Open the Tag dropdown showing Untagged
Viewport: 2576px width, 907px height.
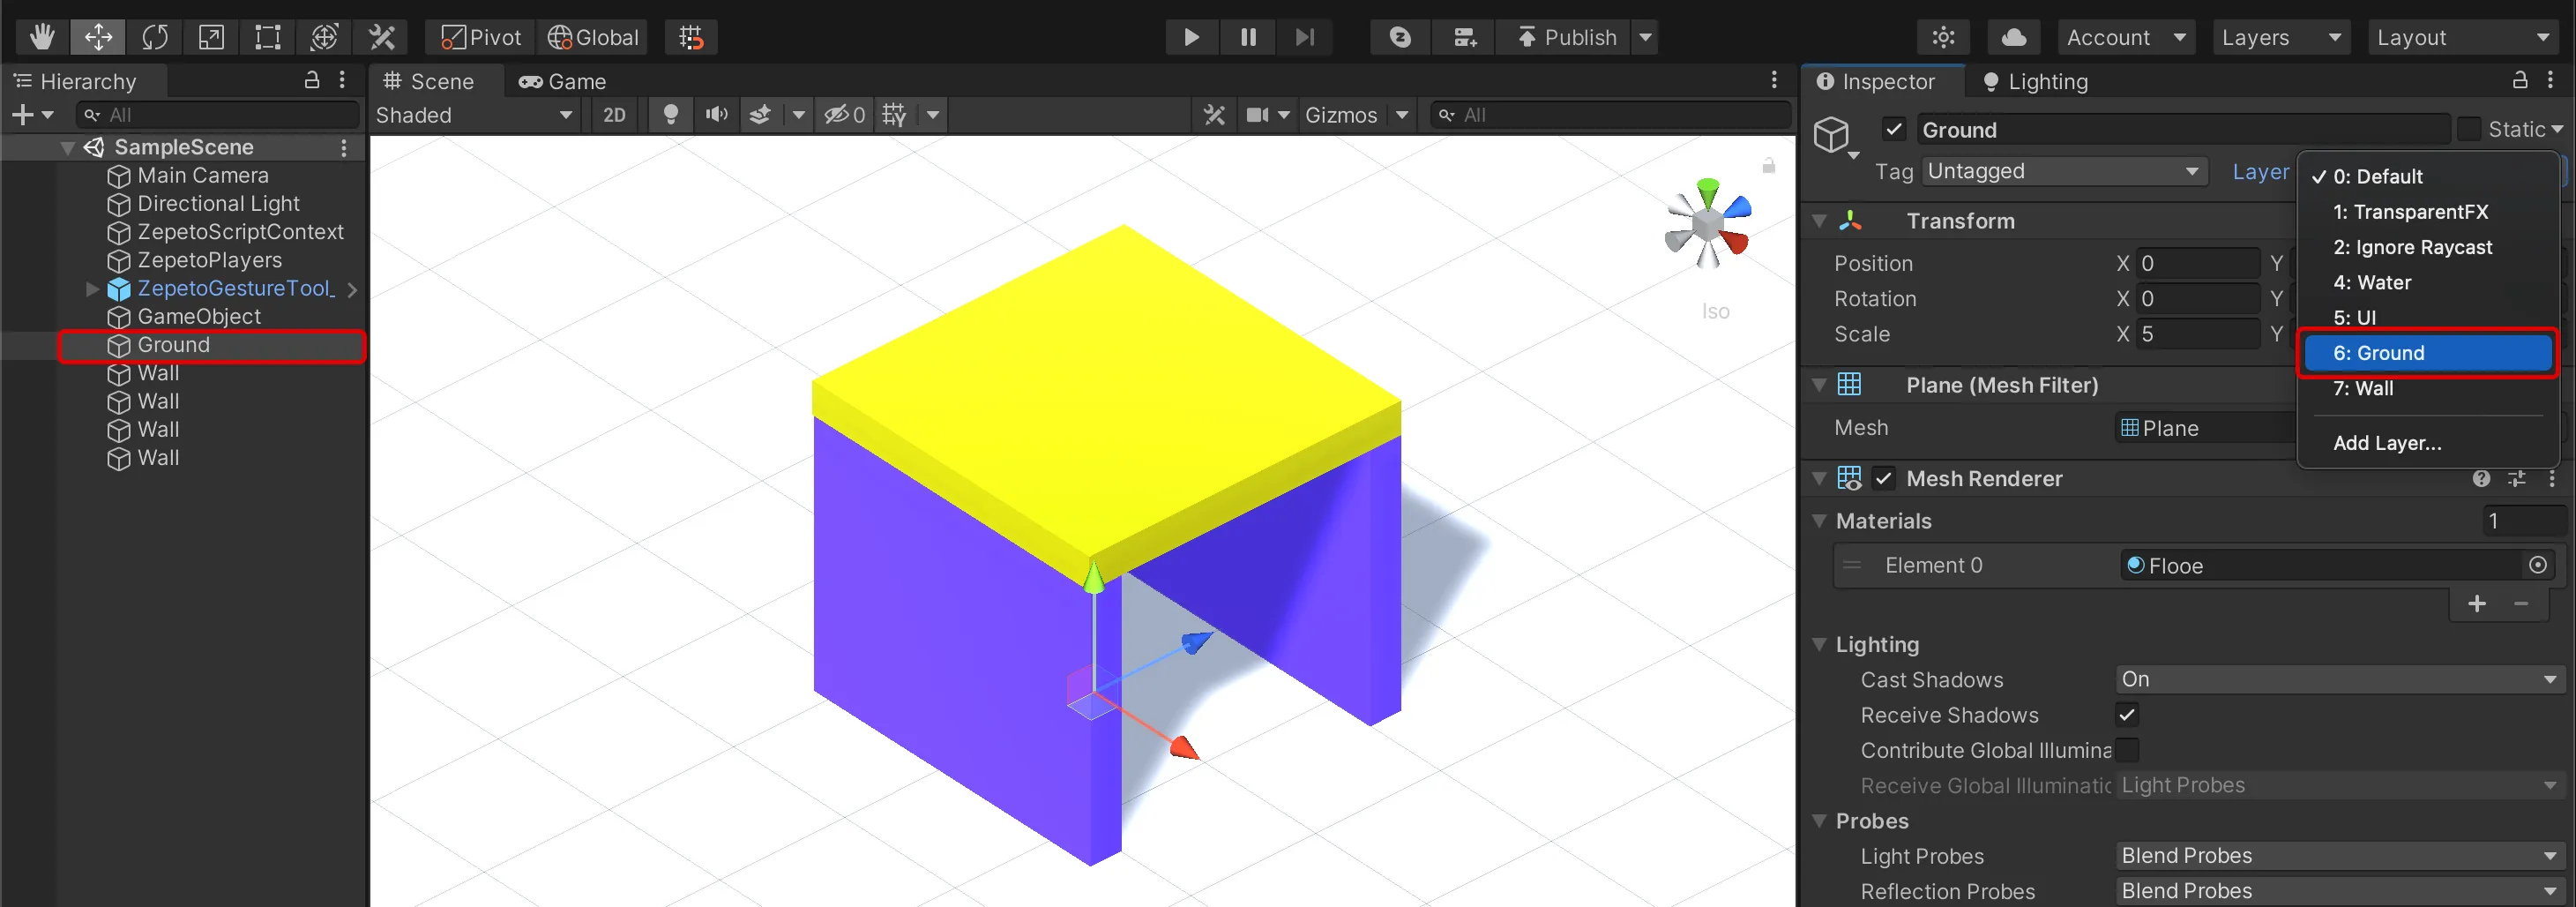(2064, 171)
